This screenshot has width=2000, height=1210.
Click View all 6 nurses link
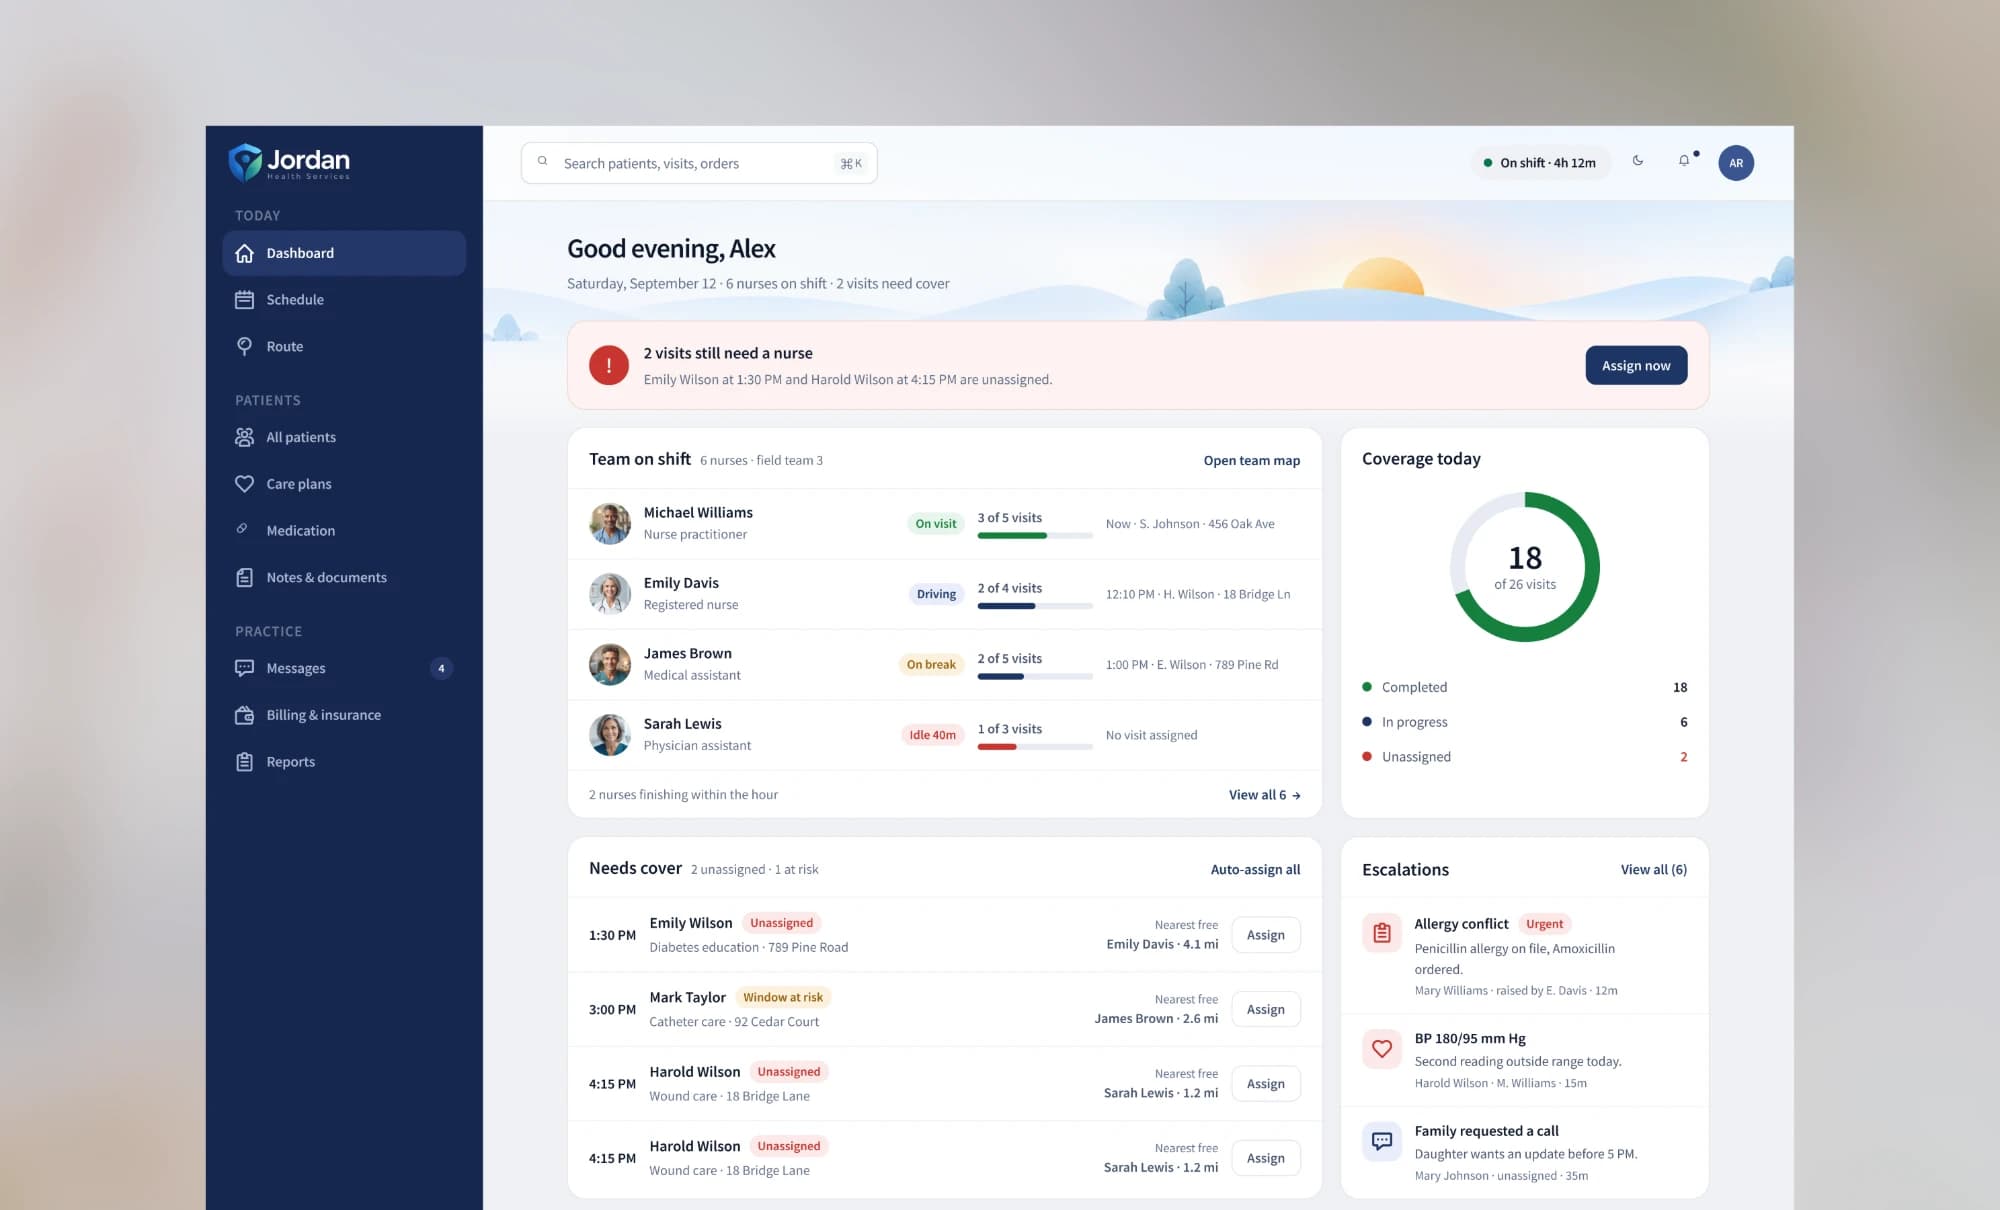(x=1264, y=795)
